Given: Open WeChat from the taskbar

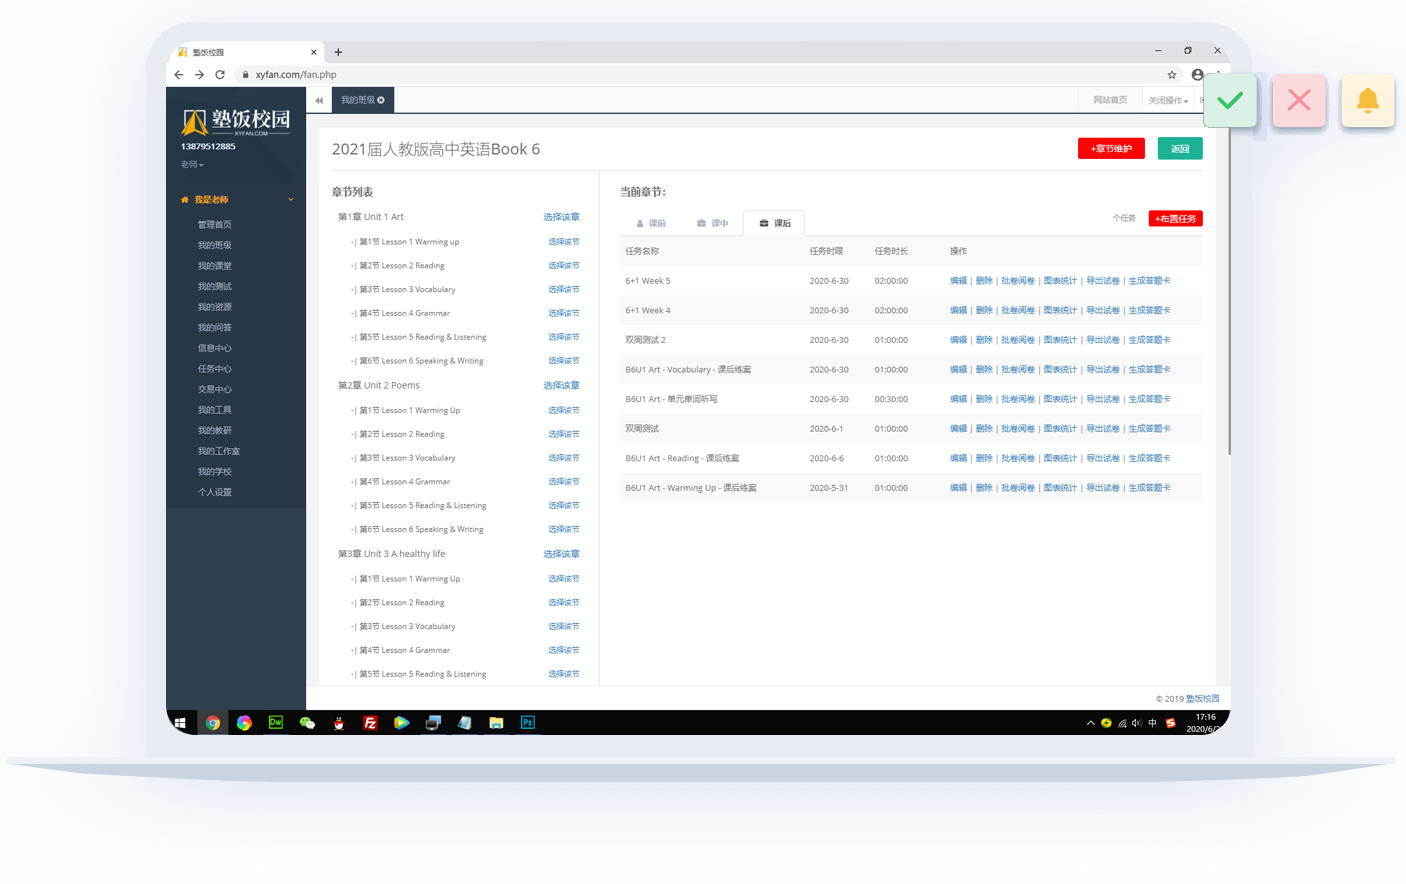Looking at the screenshot, I should 307,723.
